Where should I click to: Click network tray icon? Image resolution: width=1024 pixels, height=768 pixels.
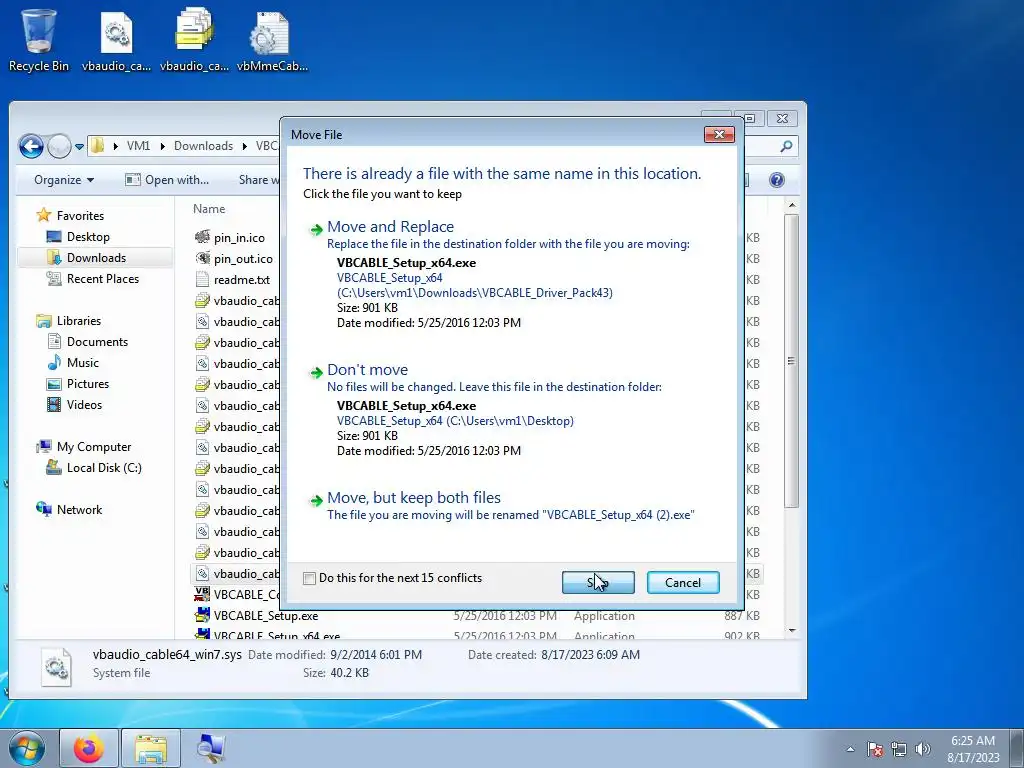pos(899,749)
